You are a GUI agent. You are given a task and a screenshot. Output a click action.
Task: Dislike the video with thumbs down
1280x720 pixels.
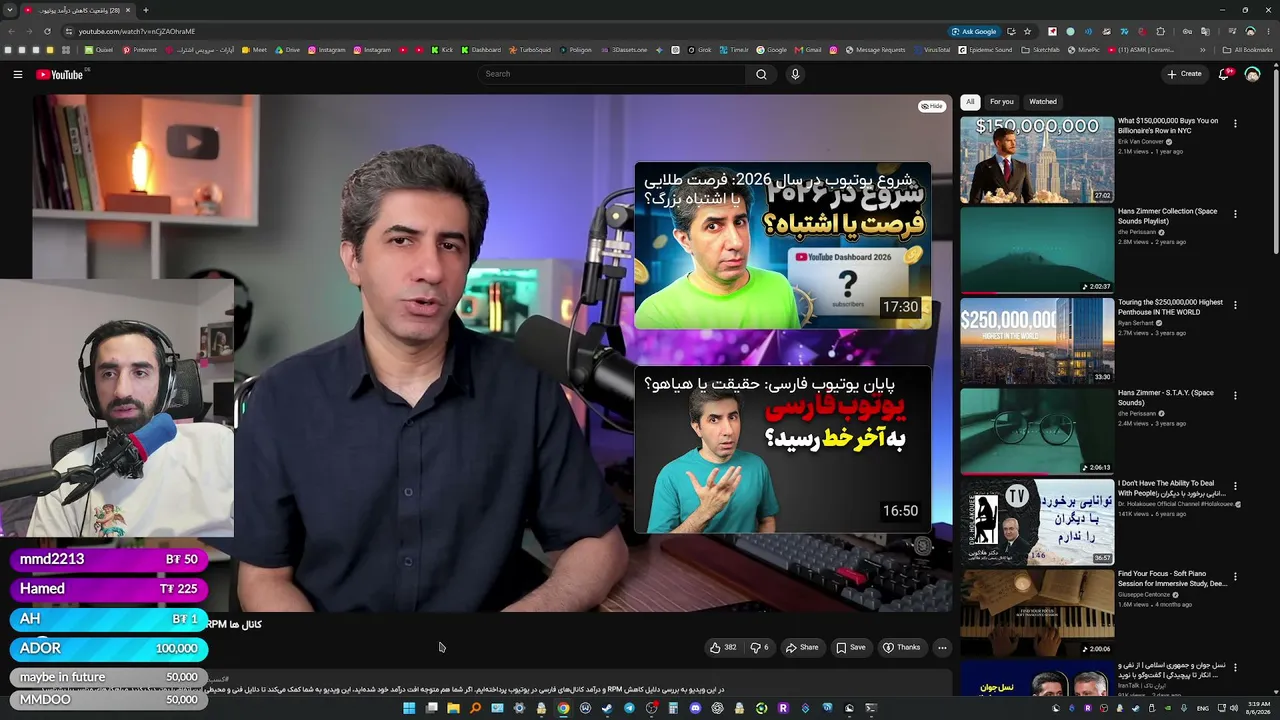pos(760,647)
